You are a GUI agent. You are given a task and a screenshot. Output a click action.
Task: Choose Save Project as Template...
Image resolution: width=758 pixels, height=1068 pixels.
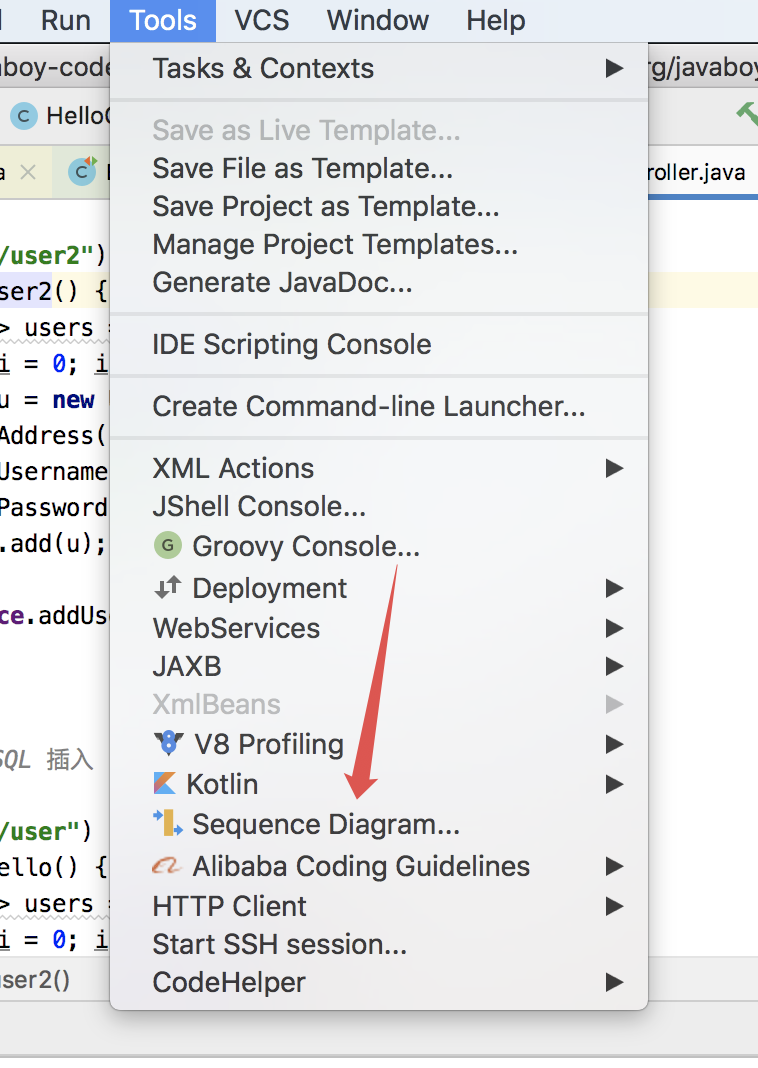tap(379, 206)
